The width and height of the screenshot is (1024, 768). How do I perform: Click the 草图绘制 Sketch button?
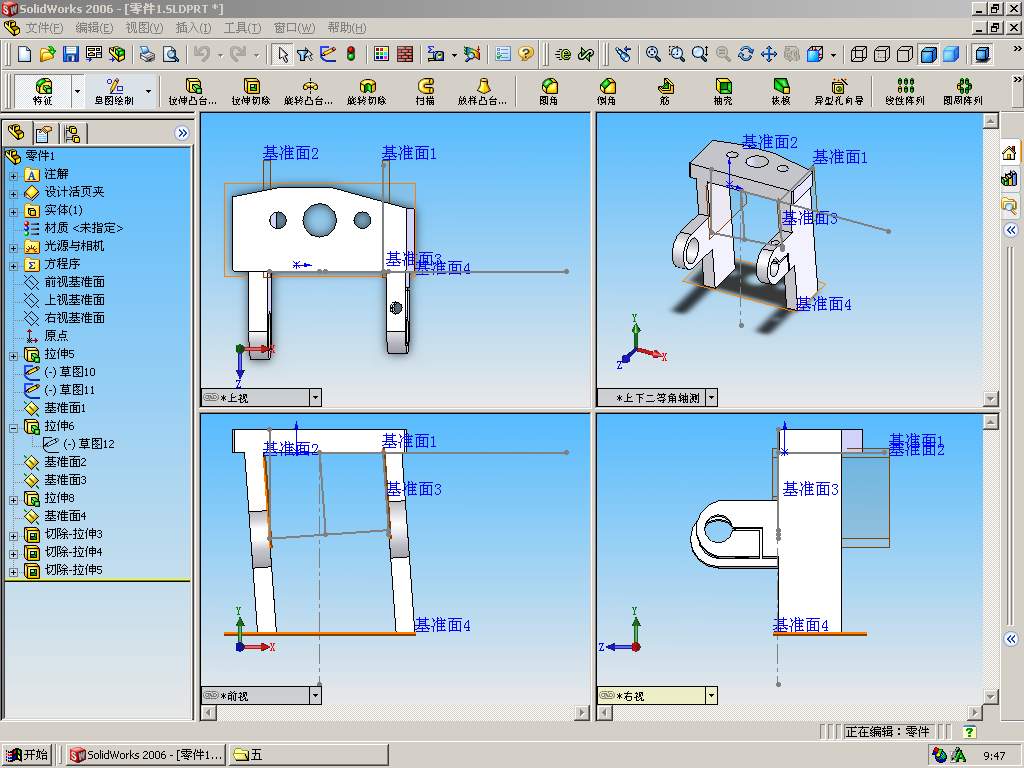114,91
